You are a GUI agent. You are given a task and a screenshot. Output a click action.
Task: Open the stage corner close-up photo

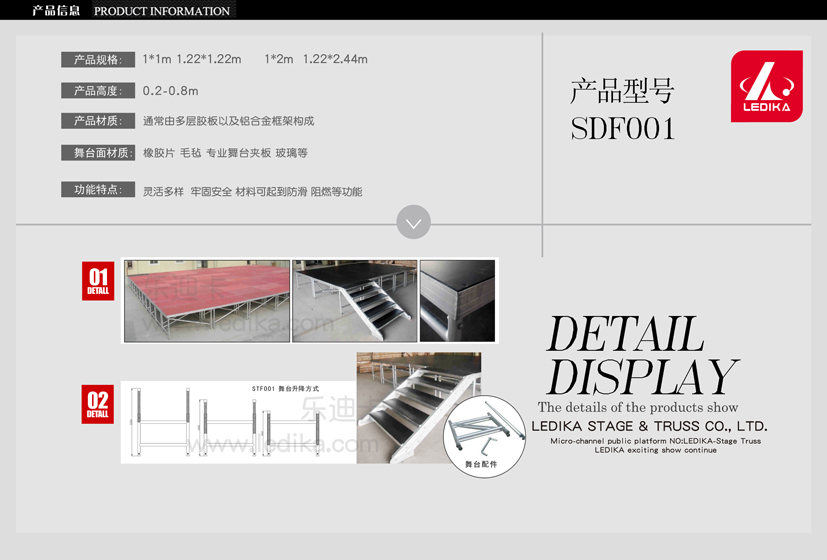pos(457,301)
